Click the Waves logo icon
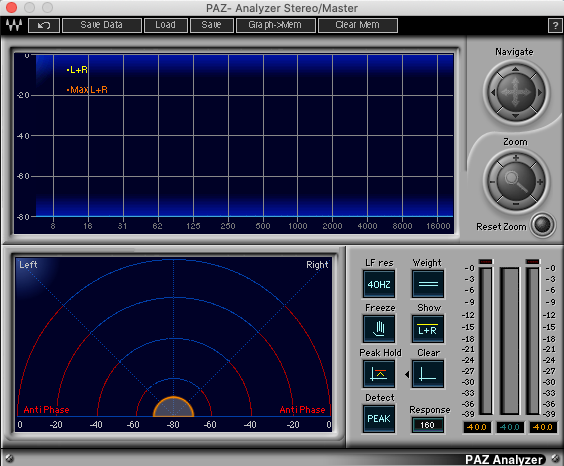Screen dimensions: 564x466 click(x=14, y=25)
